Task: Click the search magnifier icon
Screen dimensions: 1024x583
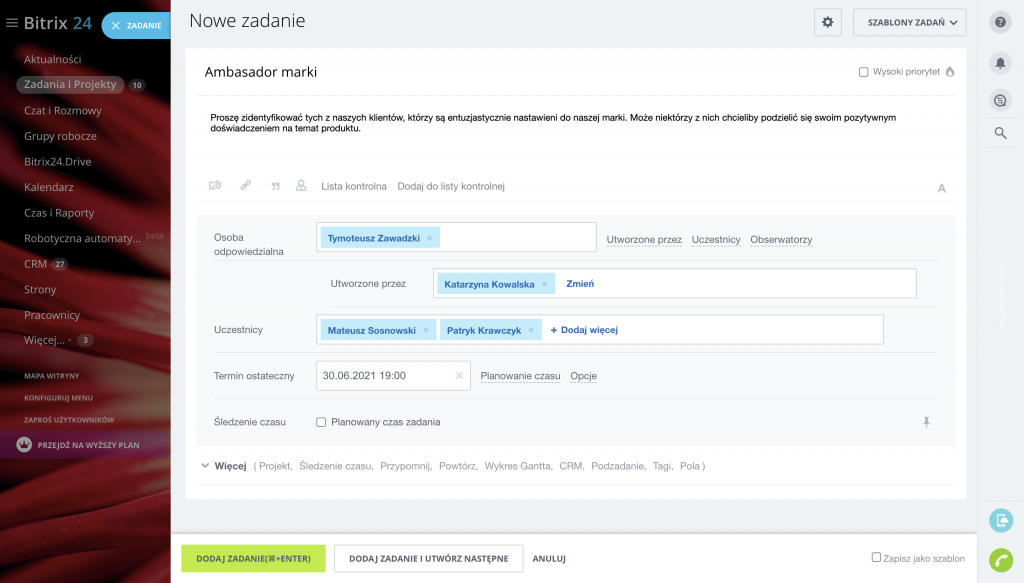Action: pyautogui.click(x=999, y=133)
